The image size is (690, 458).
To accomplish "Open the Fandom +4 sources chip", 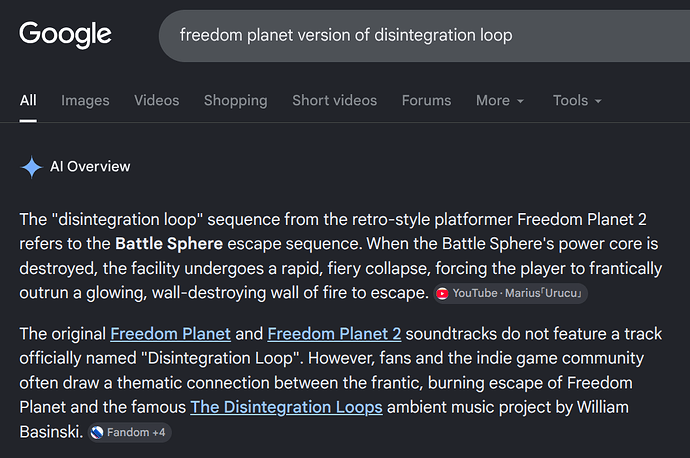I will [x=130, y=432].
